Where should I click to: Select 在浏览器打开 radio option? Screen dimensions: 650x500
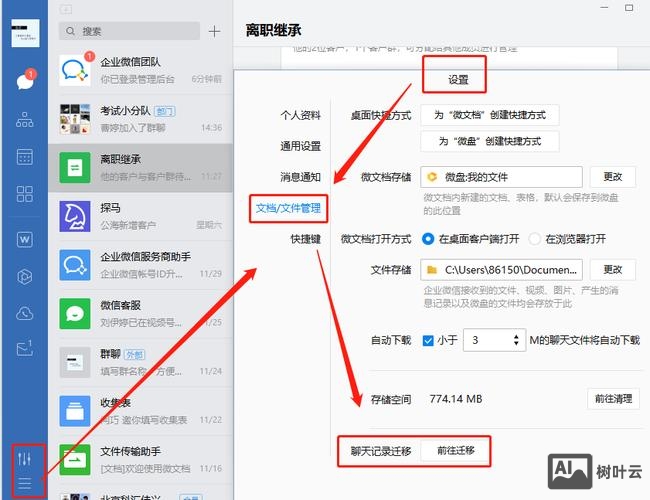tap(534, 239)
